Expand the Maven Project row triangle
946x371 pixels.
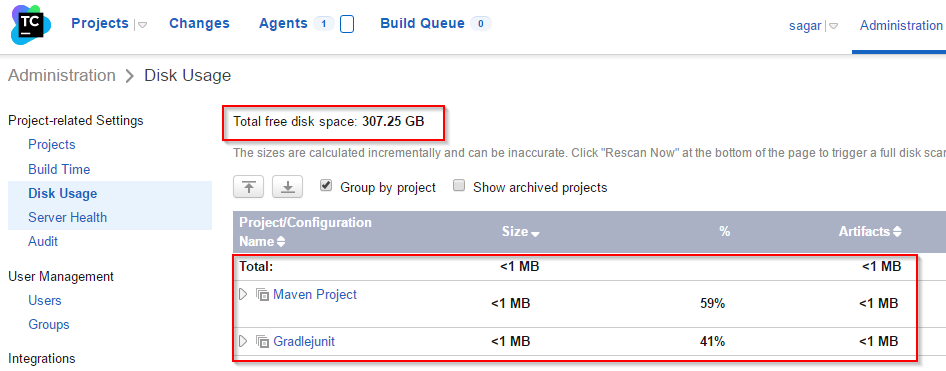244,294
